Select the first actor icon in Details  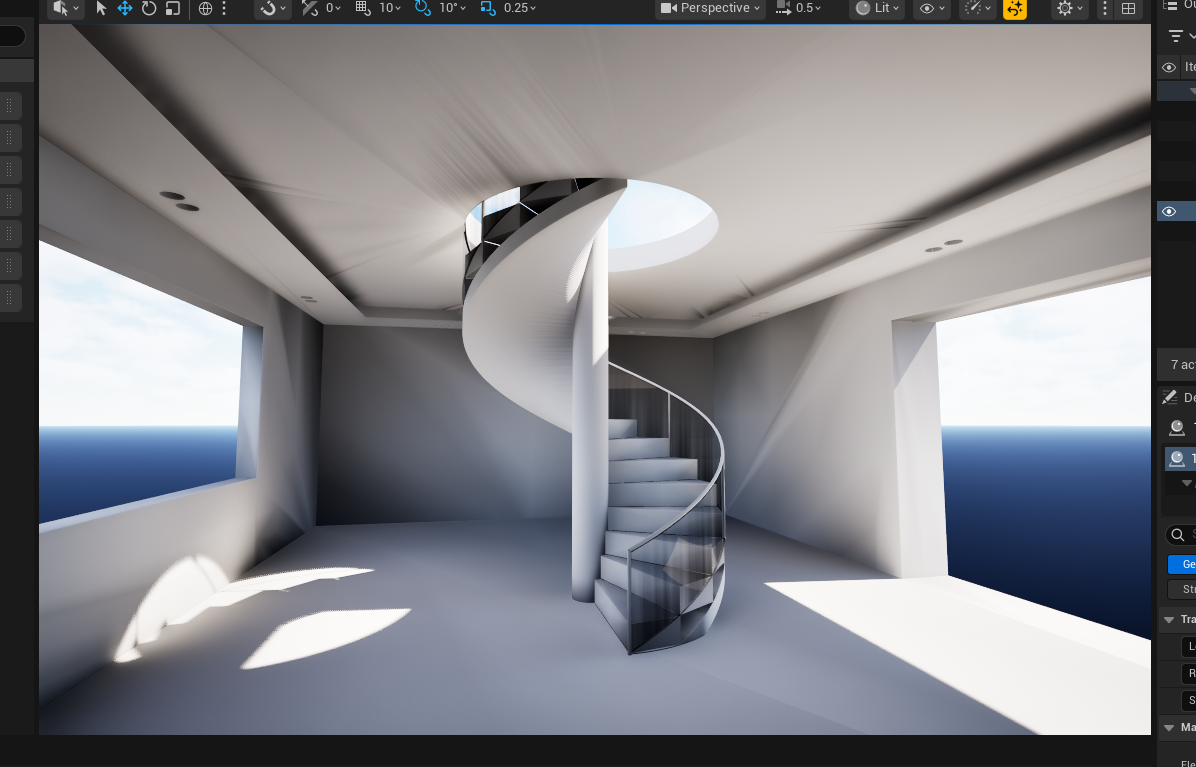1177,428
